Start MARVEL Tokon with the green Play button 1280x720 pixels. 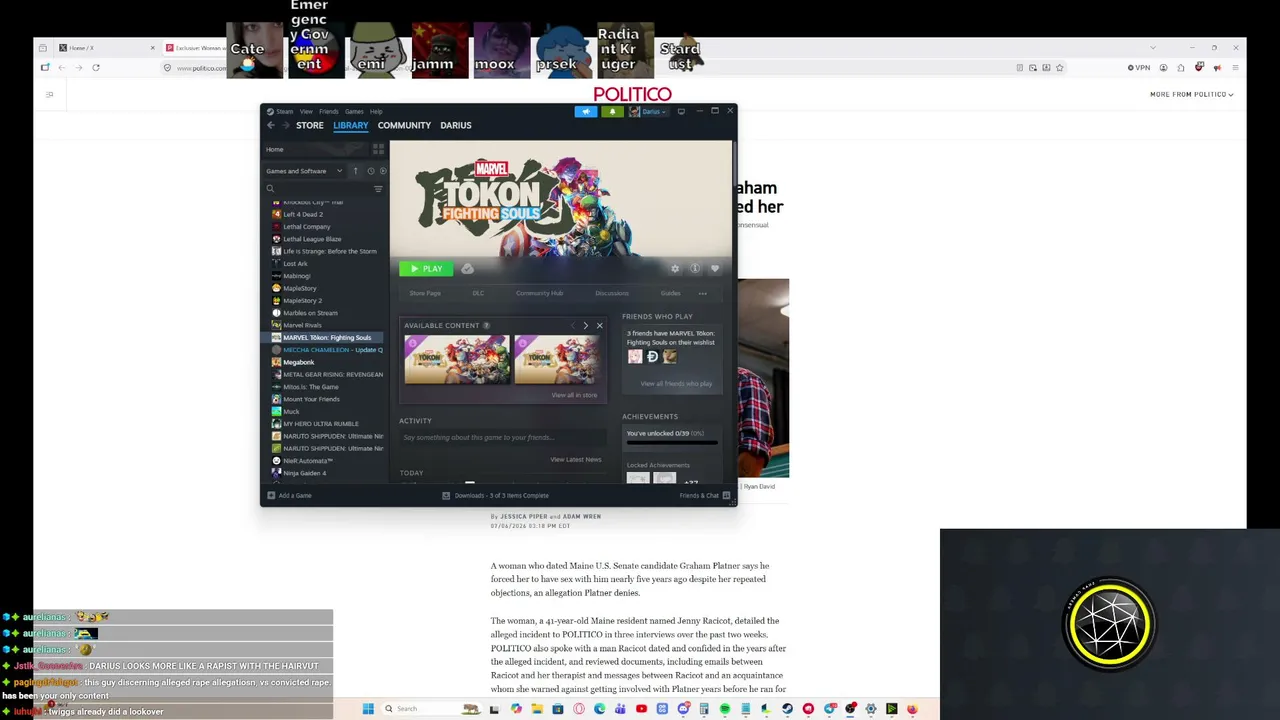point(426,269)
